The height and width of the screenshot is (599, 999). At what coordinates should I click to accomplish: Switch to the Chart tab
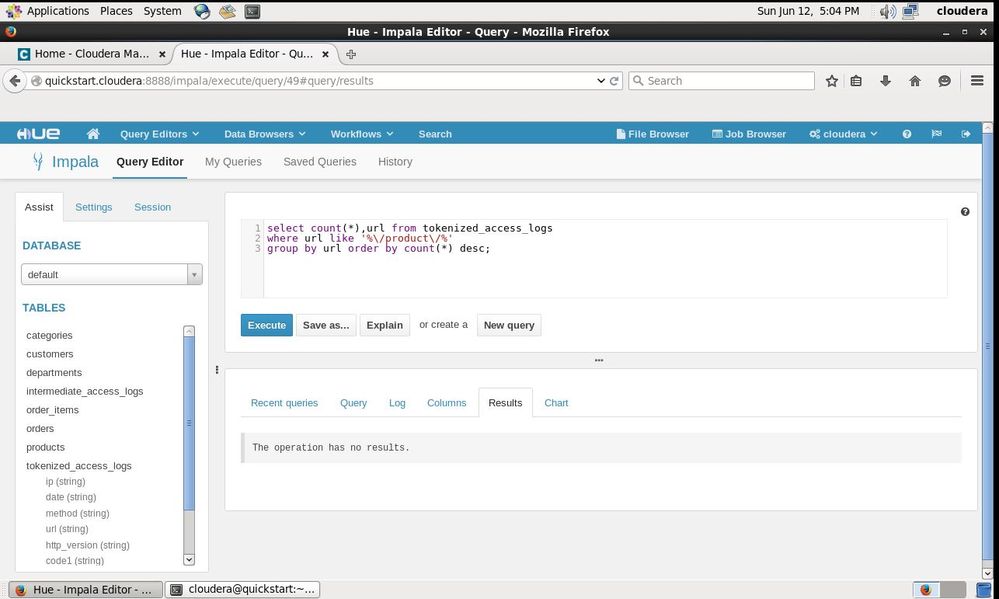pyautogui.click(x=556, y=403)
